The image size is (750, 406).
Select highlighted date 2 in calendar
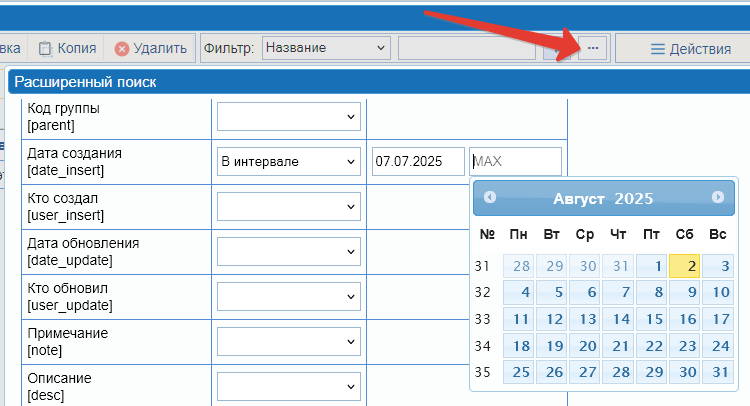point(684,266)
